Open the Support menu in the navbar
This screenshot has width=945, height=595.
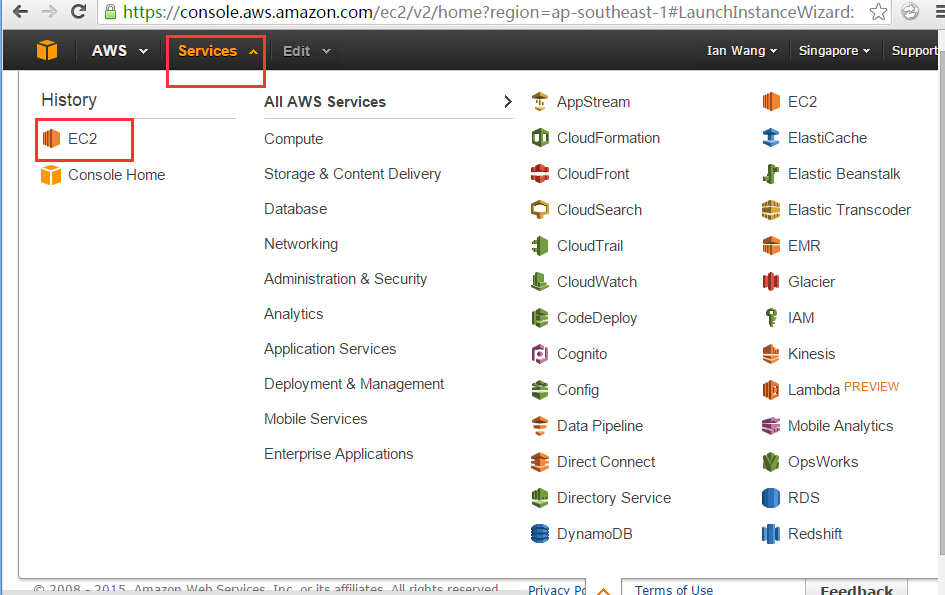click(915, 51)
